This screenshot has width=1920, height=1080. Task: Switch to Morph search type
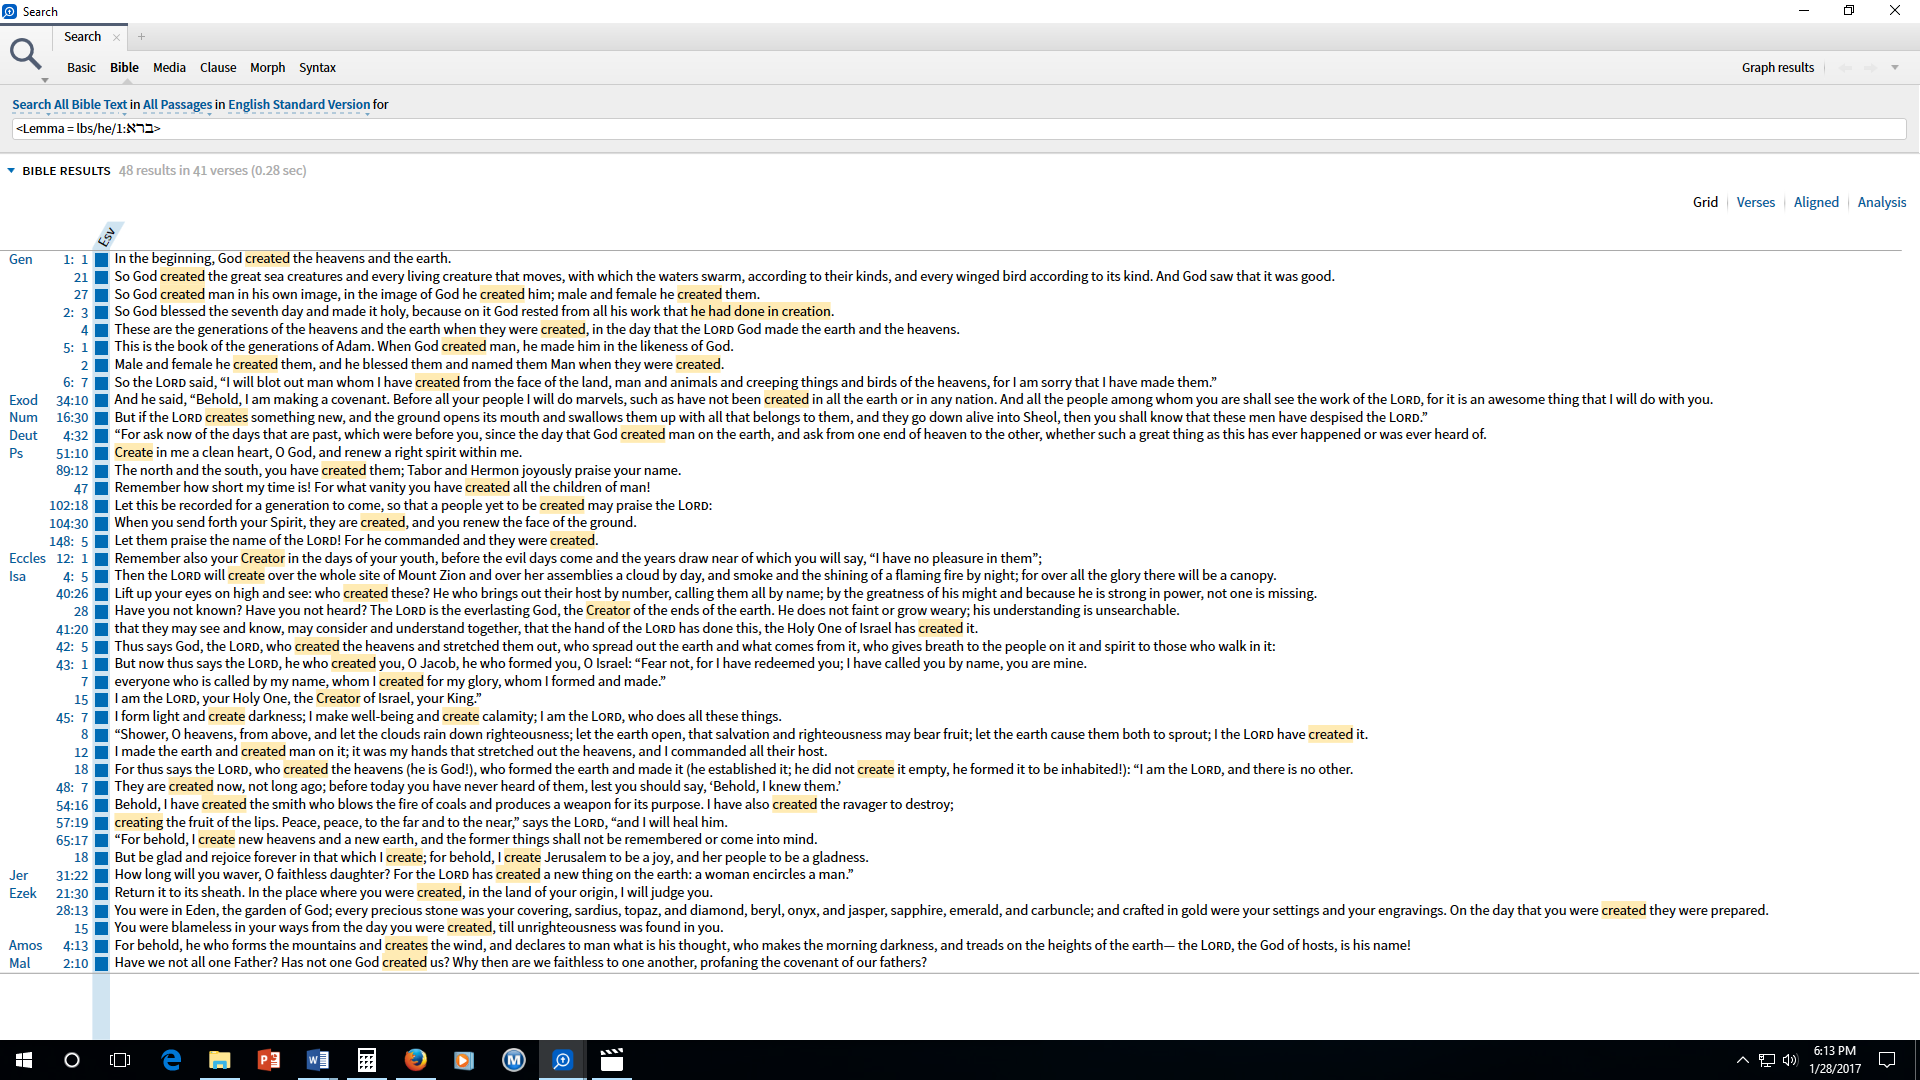267,68
